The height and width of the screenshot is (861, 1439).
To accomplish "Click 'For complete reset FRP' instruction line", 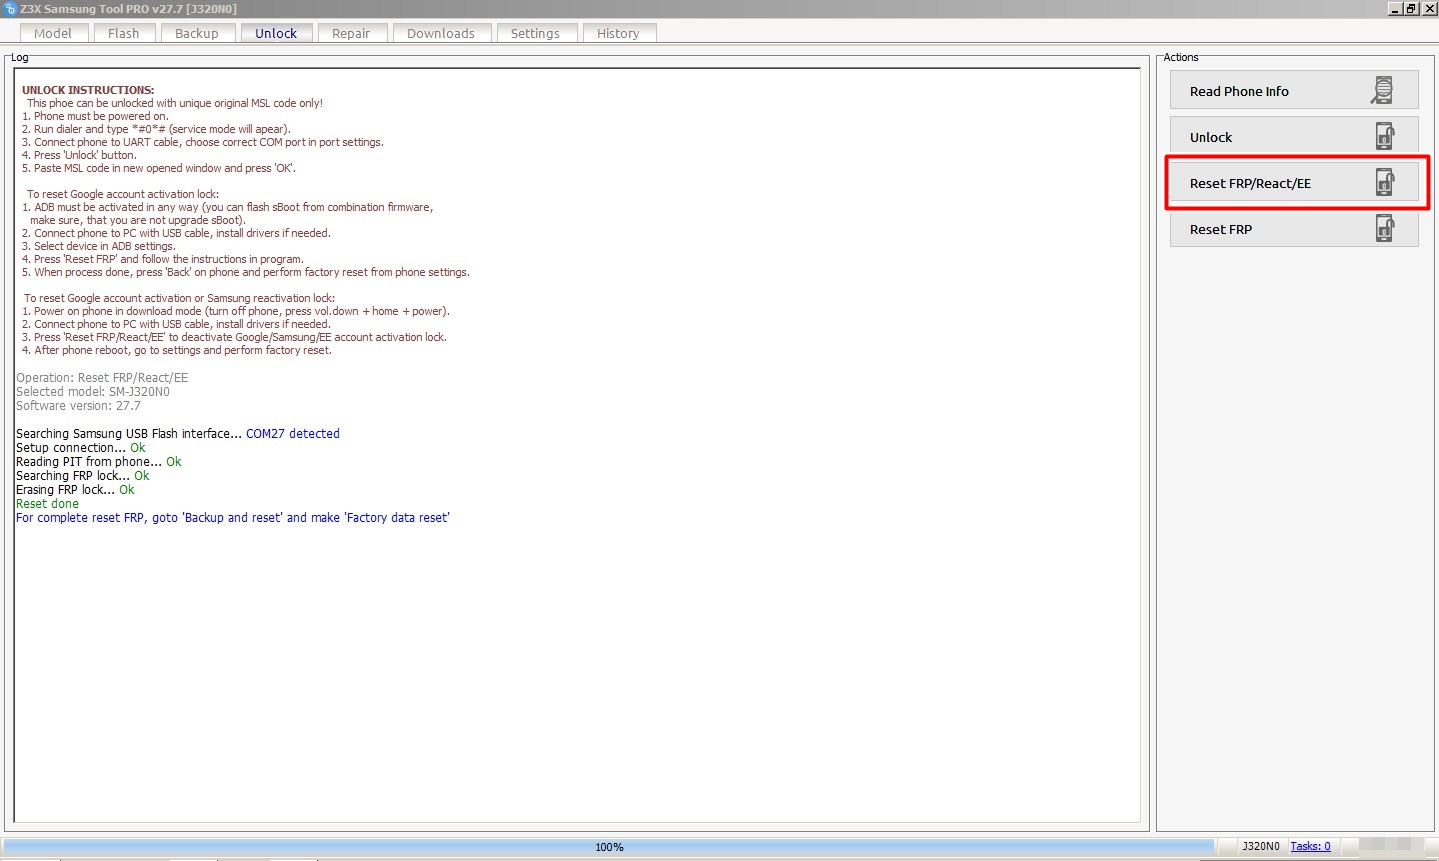I will tap(233, 518).
